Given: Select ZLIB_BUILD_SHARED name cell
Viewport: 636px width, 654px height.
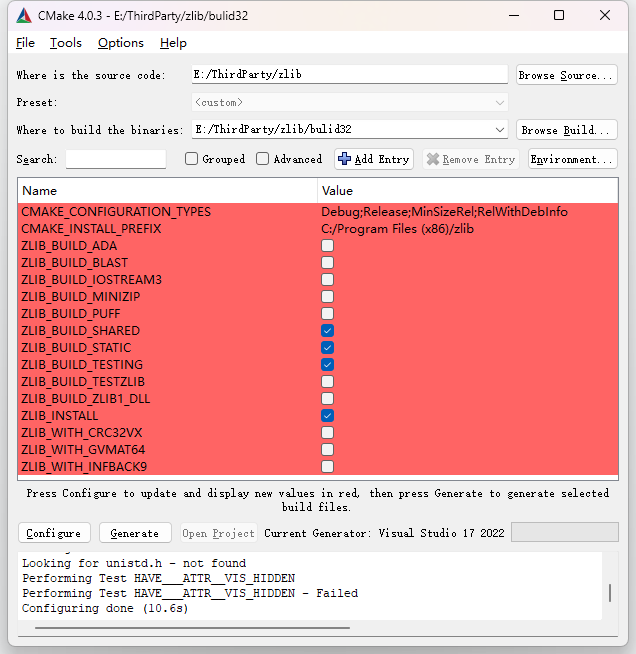Looking at the screenshot, I should tap(80, 331).
